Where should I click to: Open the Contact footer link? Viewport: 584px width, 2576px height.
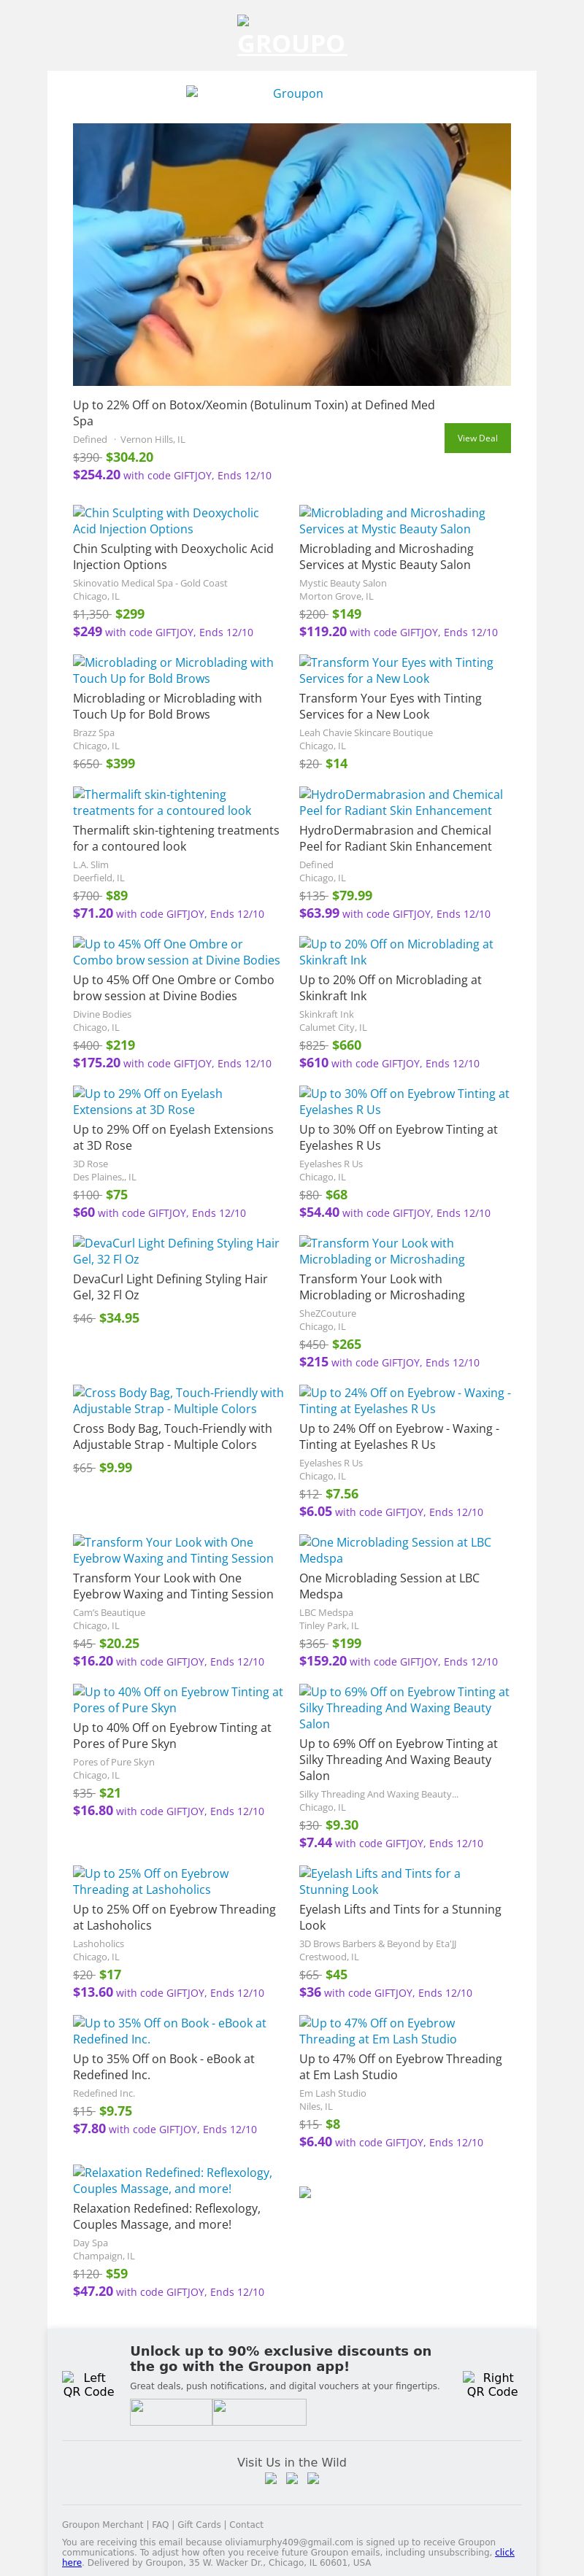246,2524
